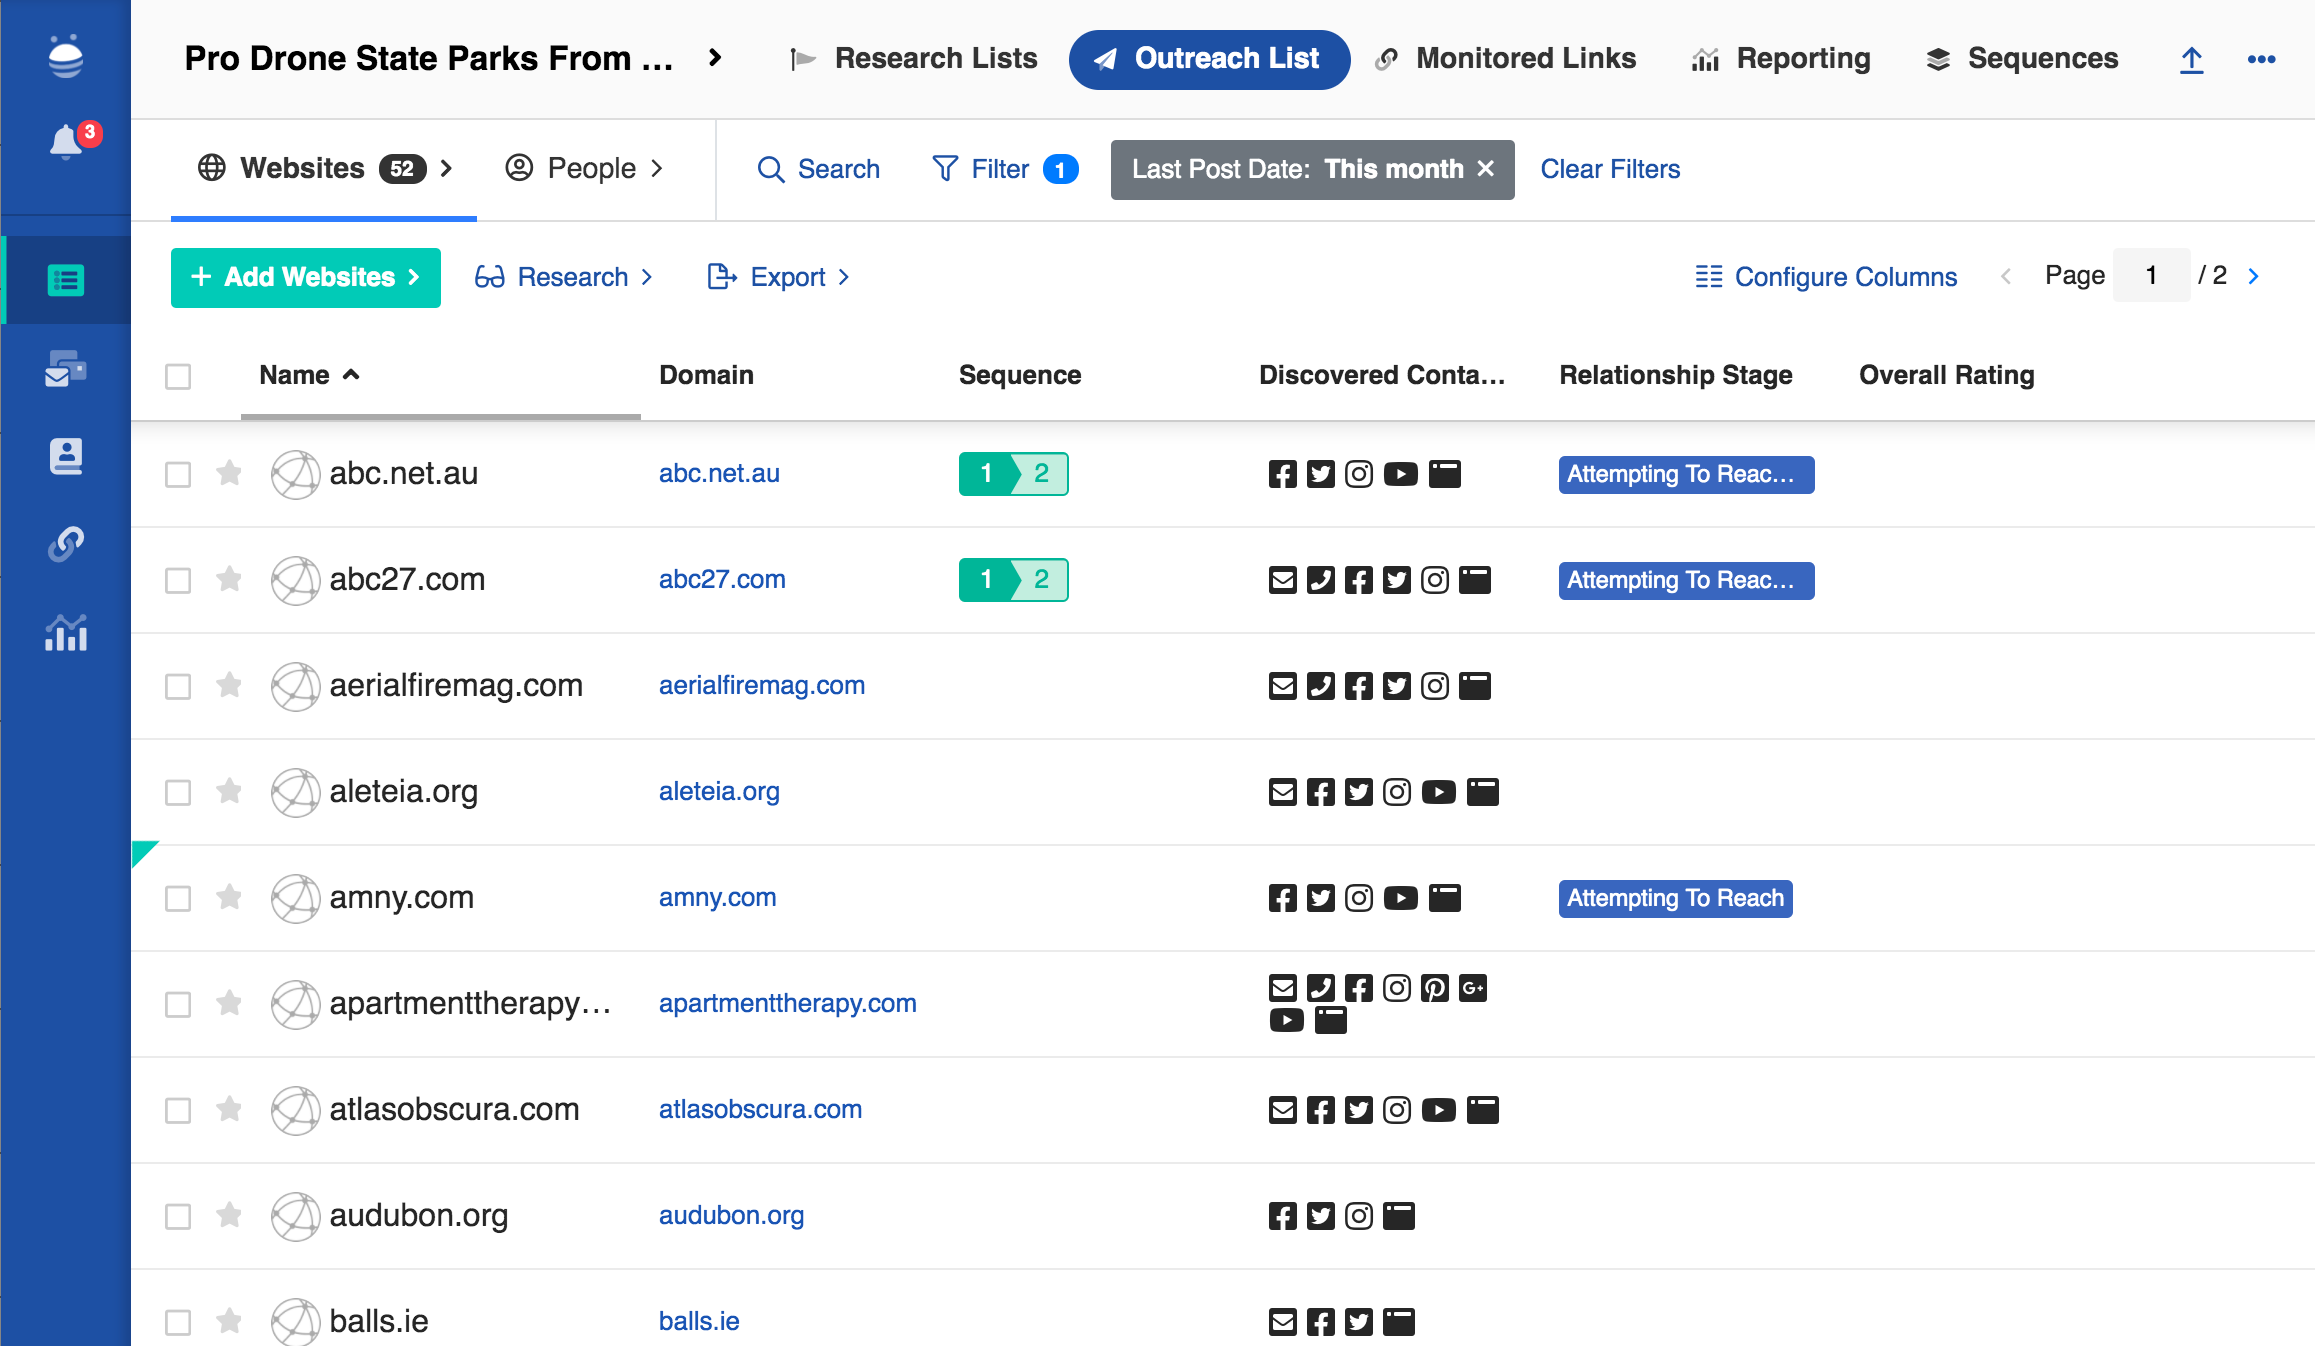The height and width of the screenshot is (1346, 2315).
Task: Star the abc.net.au website
Action: (x=229, y=473)
